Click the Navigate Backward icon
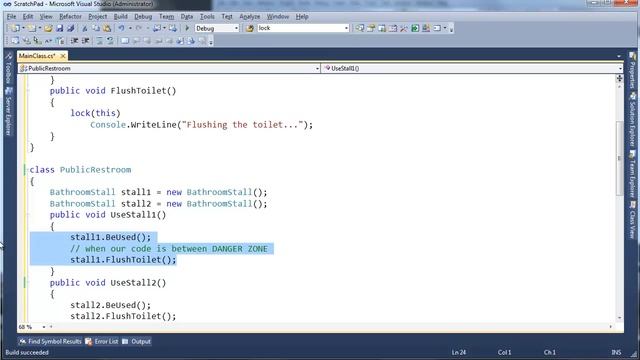The image size is (640, 360). (x=157, y=28)
